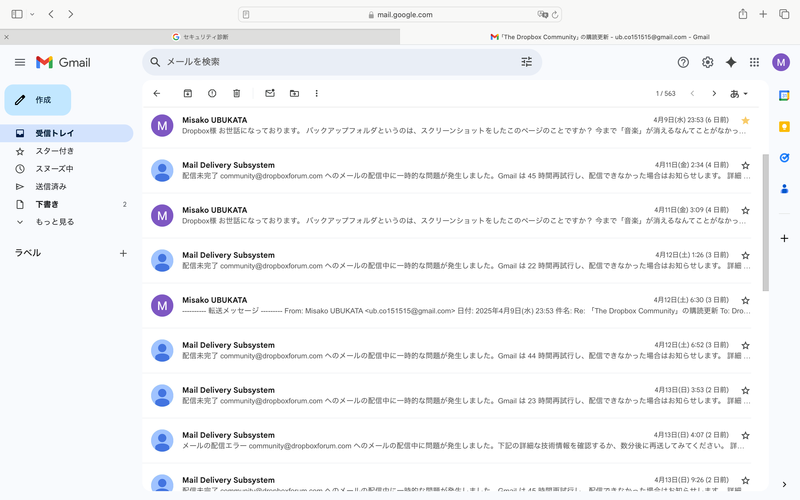Switch to the セキュリティ診断 browser tab

(200, 36)
